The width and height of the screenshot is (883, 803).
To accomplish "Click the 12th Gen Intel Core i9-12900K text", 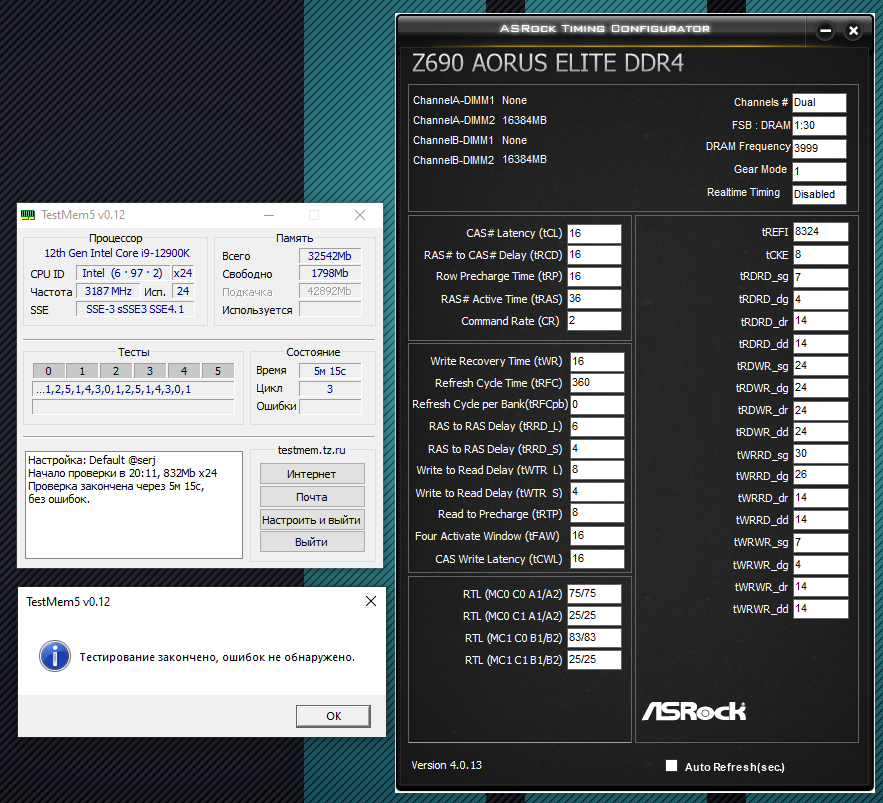I will pos(117,253).
